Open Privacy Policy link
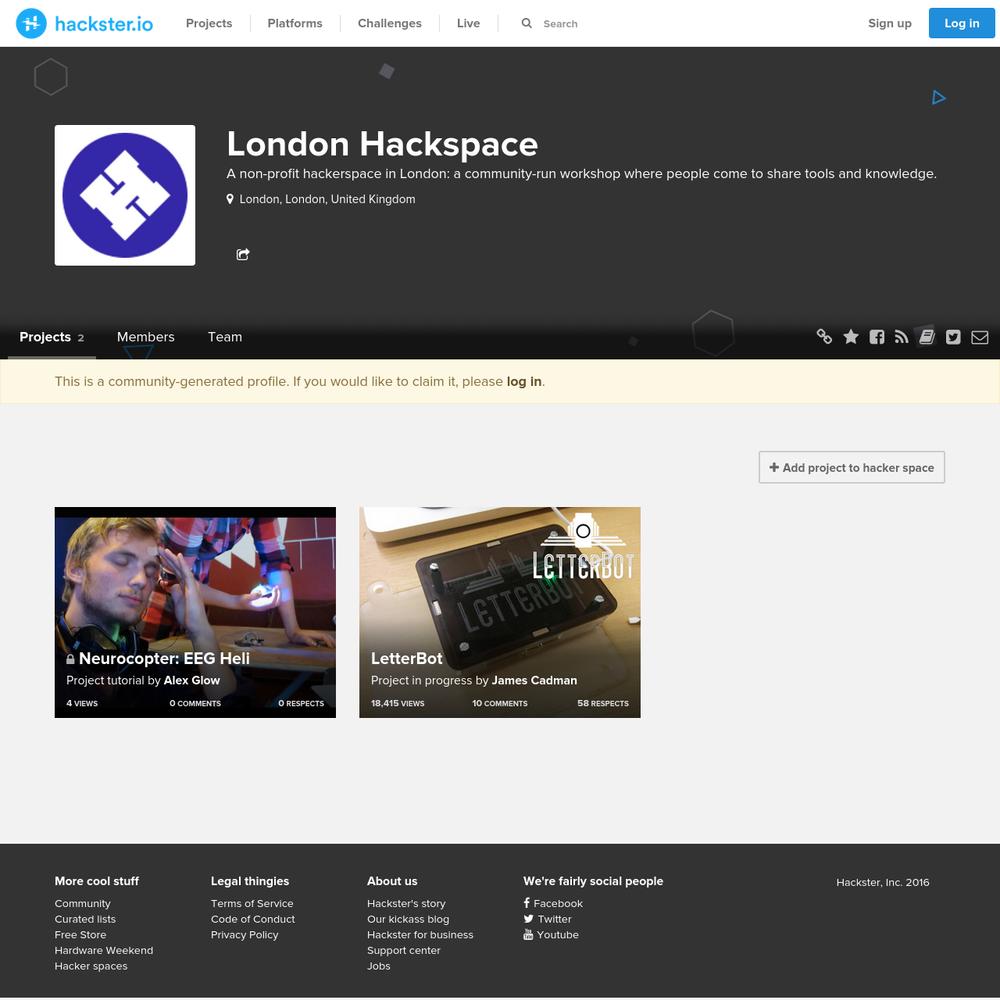Image resolution: width=1000 pixels, height=1000 pixels. pyautogui.click(x=245, y=935)
